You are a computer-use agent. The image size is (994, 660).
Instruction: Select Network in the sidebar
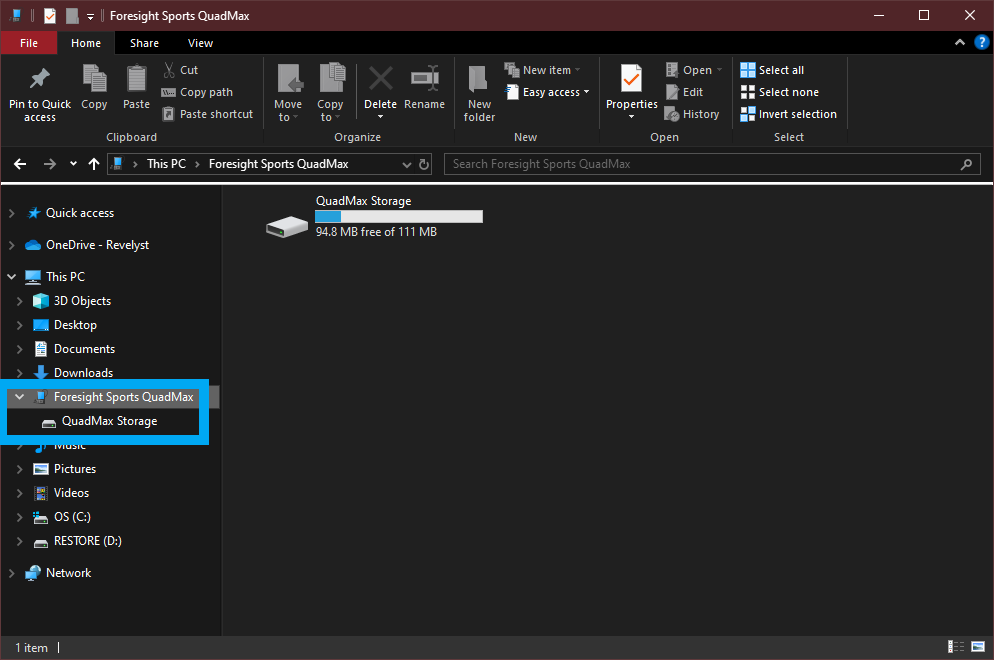click(68, 573)
